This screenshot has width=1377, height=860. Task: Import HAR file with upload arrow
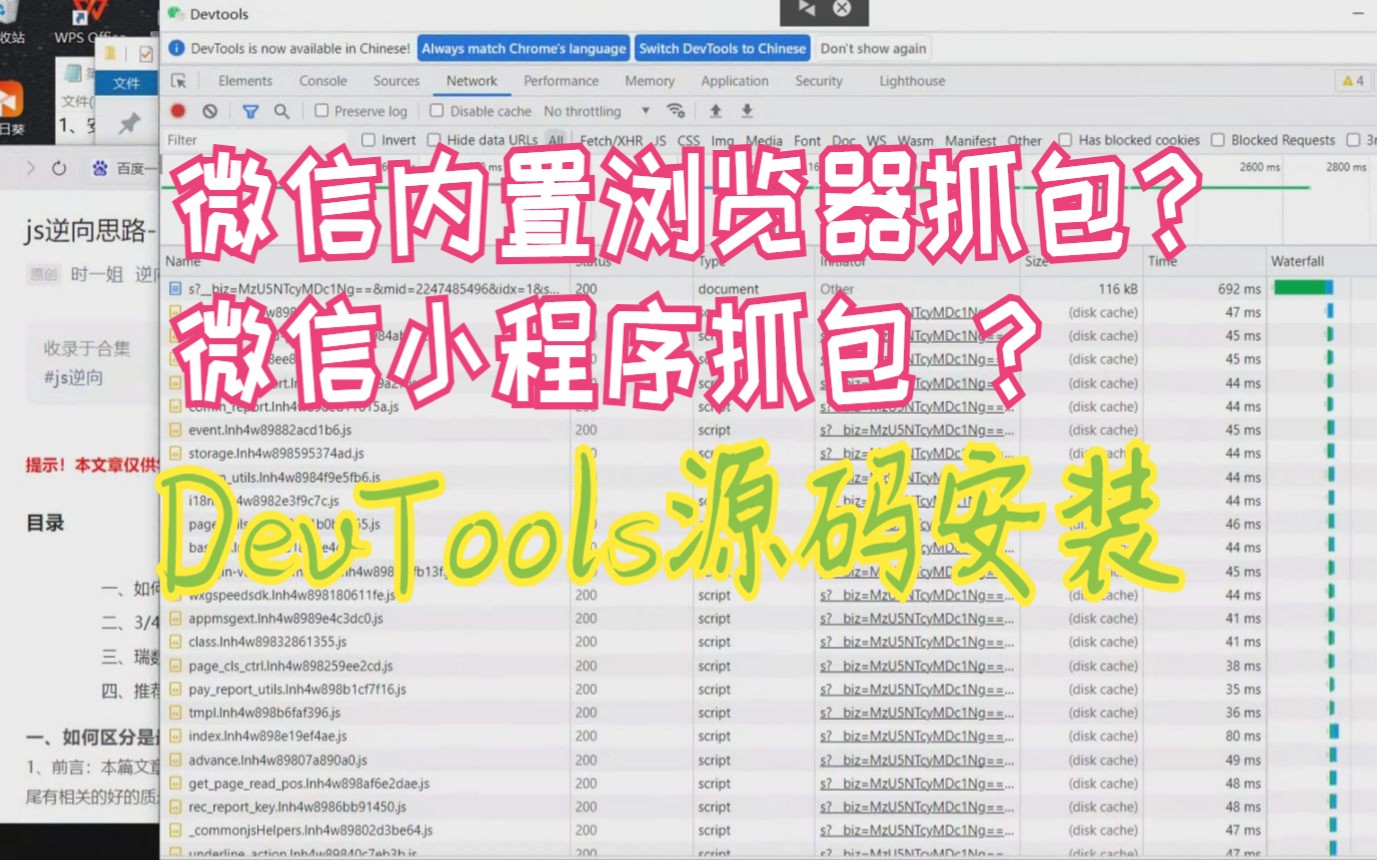[716, 111]
